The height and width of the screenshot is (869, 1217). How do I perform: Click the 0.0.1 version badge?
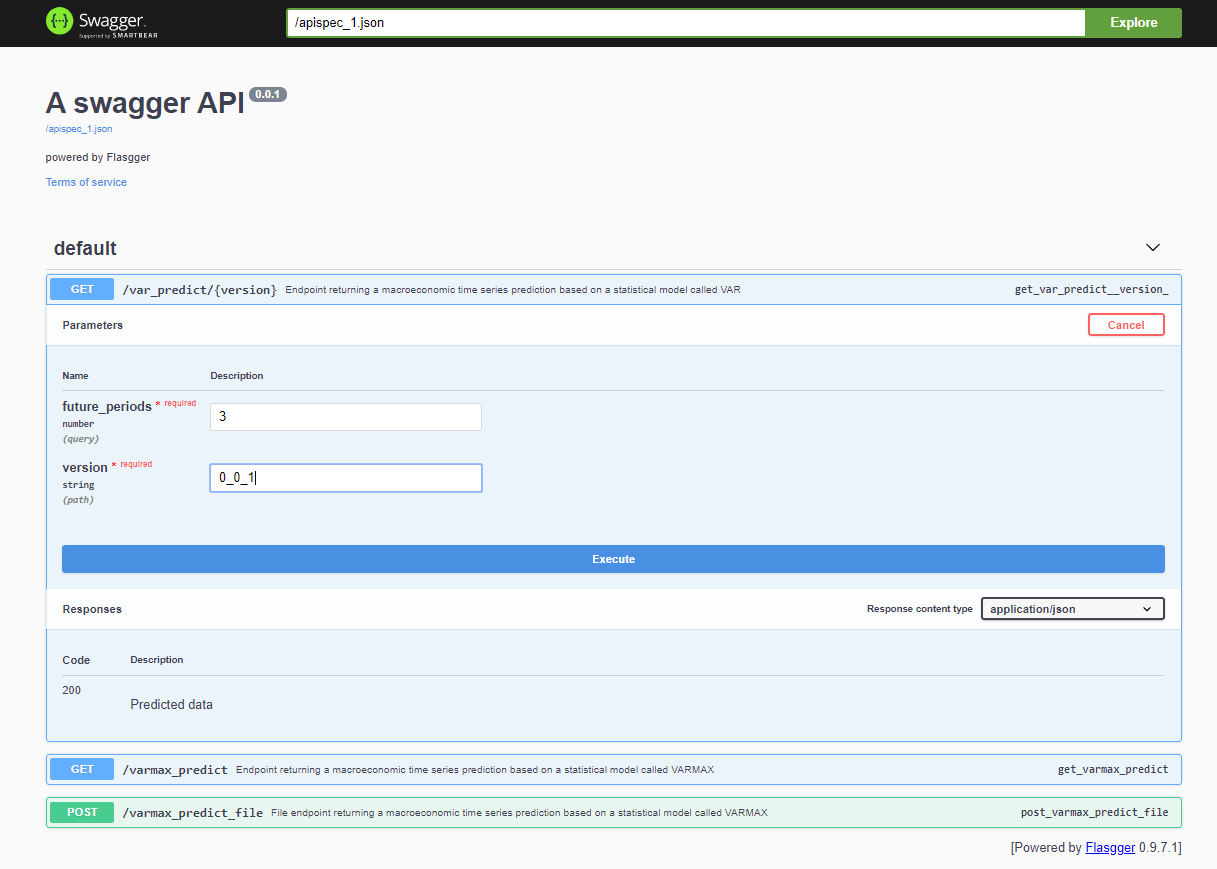[x=268, y=94]
